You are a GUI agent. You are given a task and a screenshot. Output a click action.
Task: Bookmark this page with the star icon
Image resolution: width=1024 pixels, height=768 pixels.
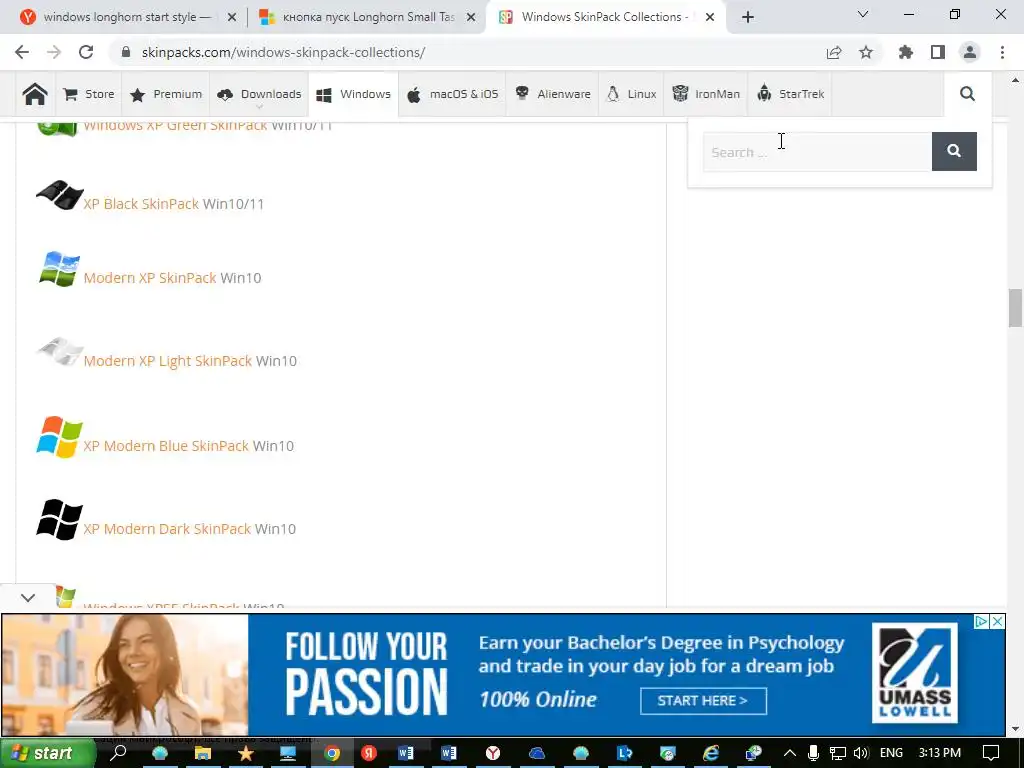(866, 52)
